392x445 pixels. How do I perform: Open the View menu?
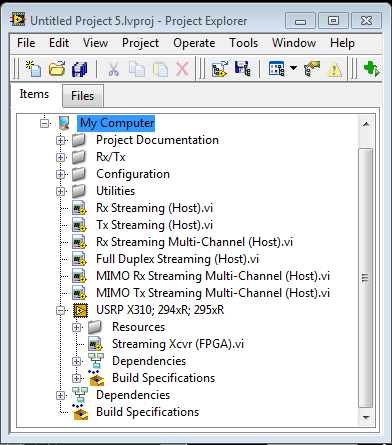tap(95, 43)
